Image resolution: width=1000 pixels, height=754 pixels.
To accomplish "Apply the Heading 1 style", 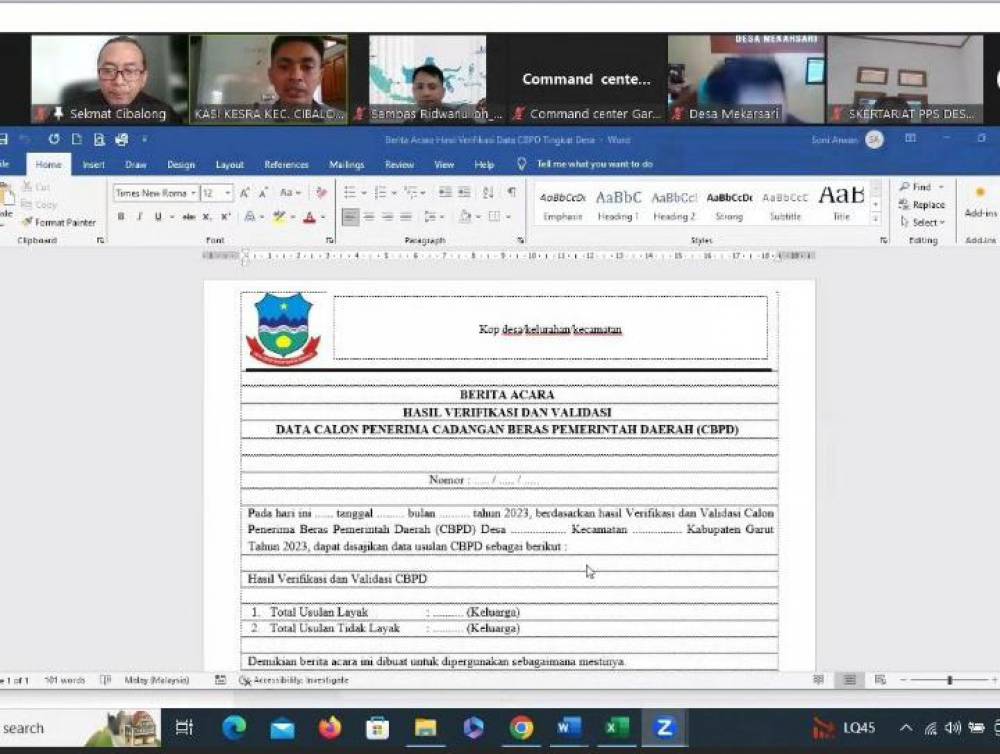I will point(618,205).
